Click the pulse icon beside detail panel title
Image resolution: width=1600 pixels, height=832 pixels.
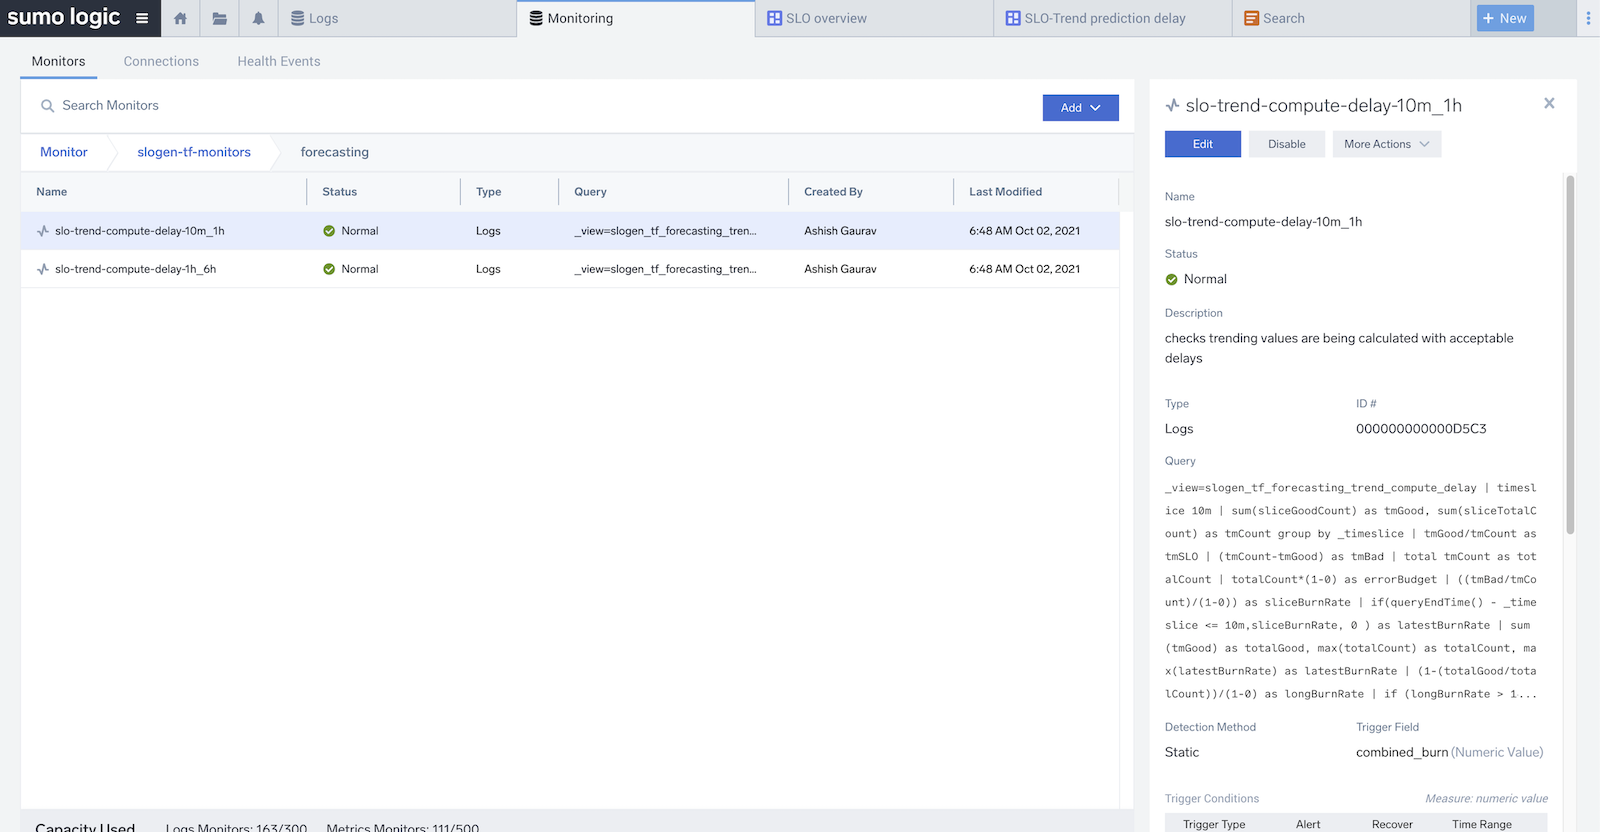tap(1172, 105)
